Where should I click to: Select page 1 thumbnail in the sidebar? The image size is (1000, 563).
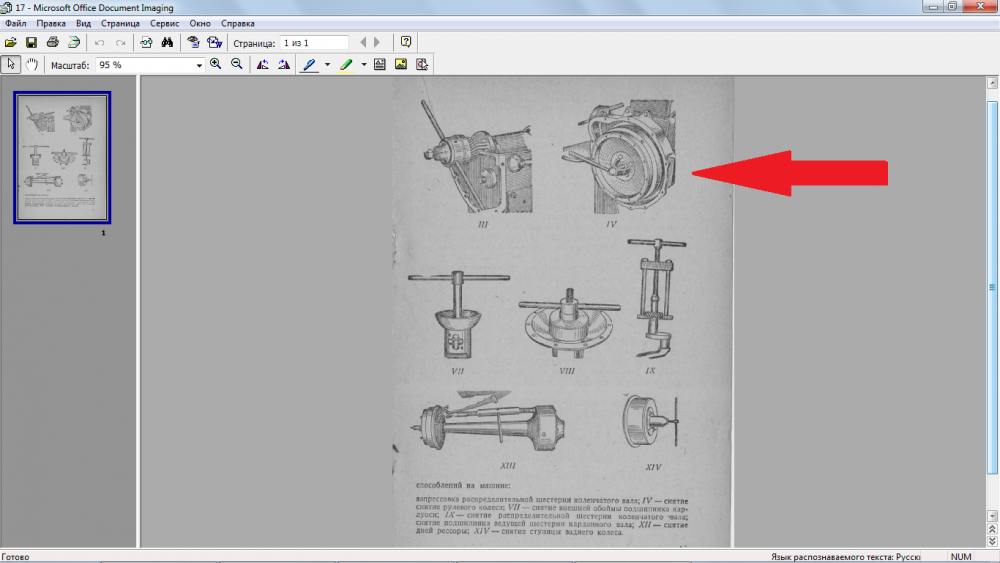click(62, 158)
